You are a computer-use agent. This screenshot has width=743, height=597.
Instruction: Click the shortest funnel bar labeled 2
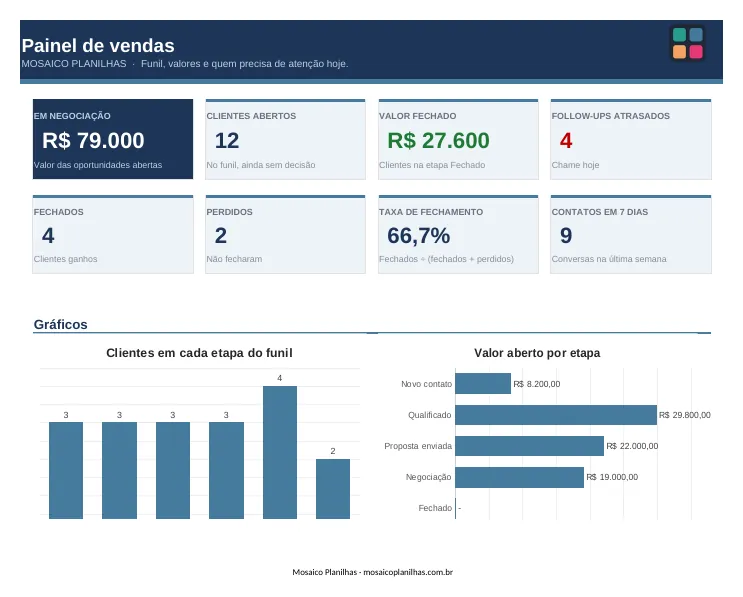[x=333, y=489]
